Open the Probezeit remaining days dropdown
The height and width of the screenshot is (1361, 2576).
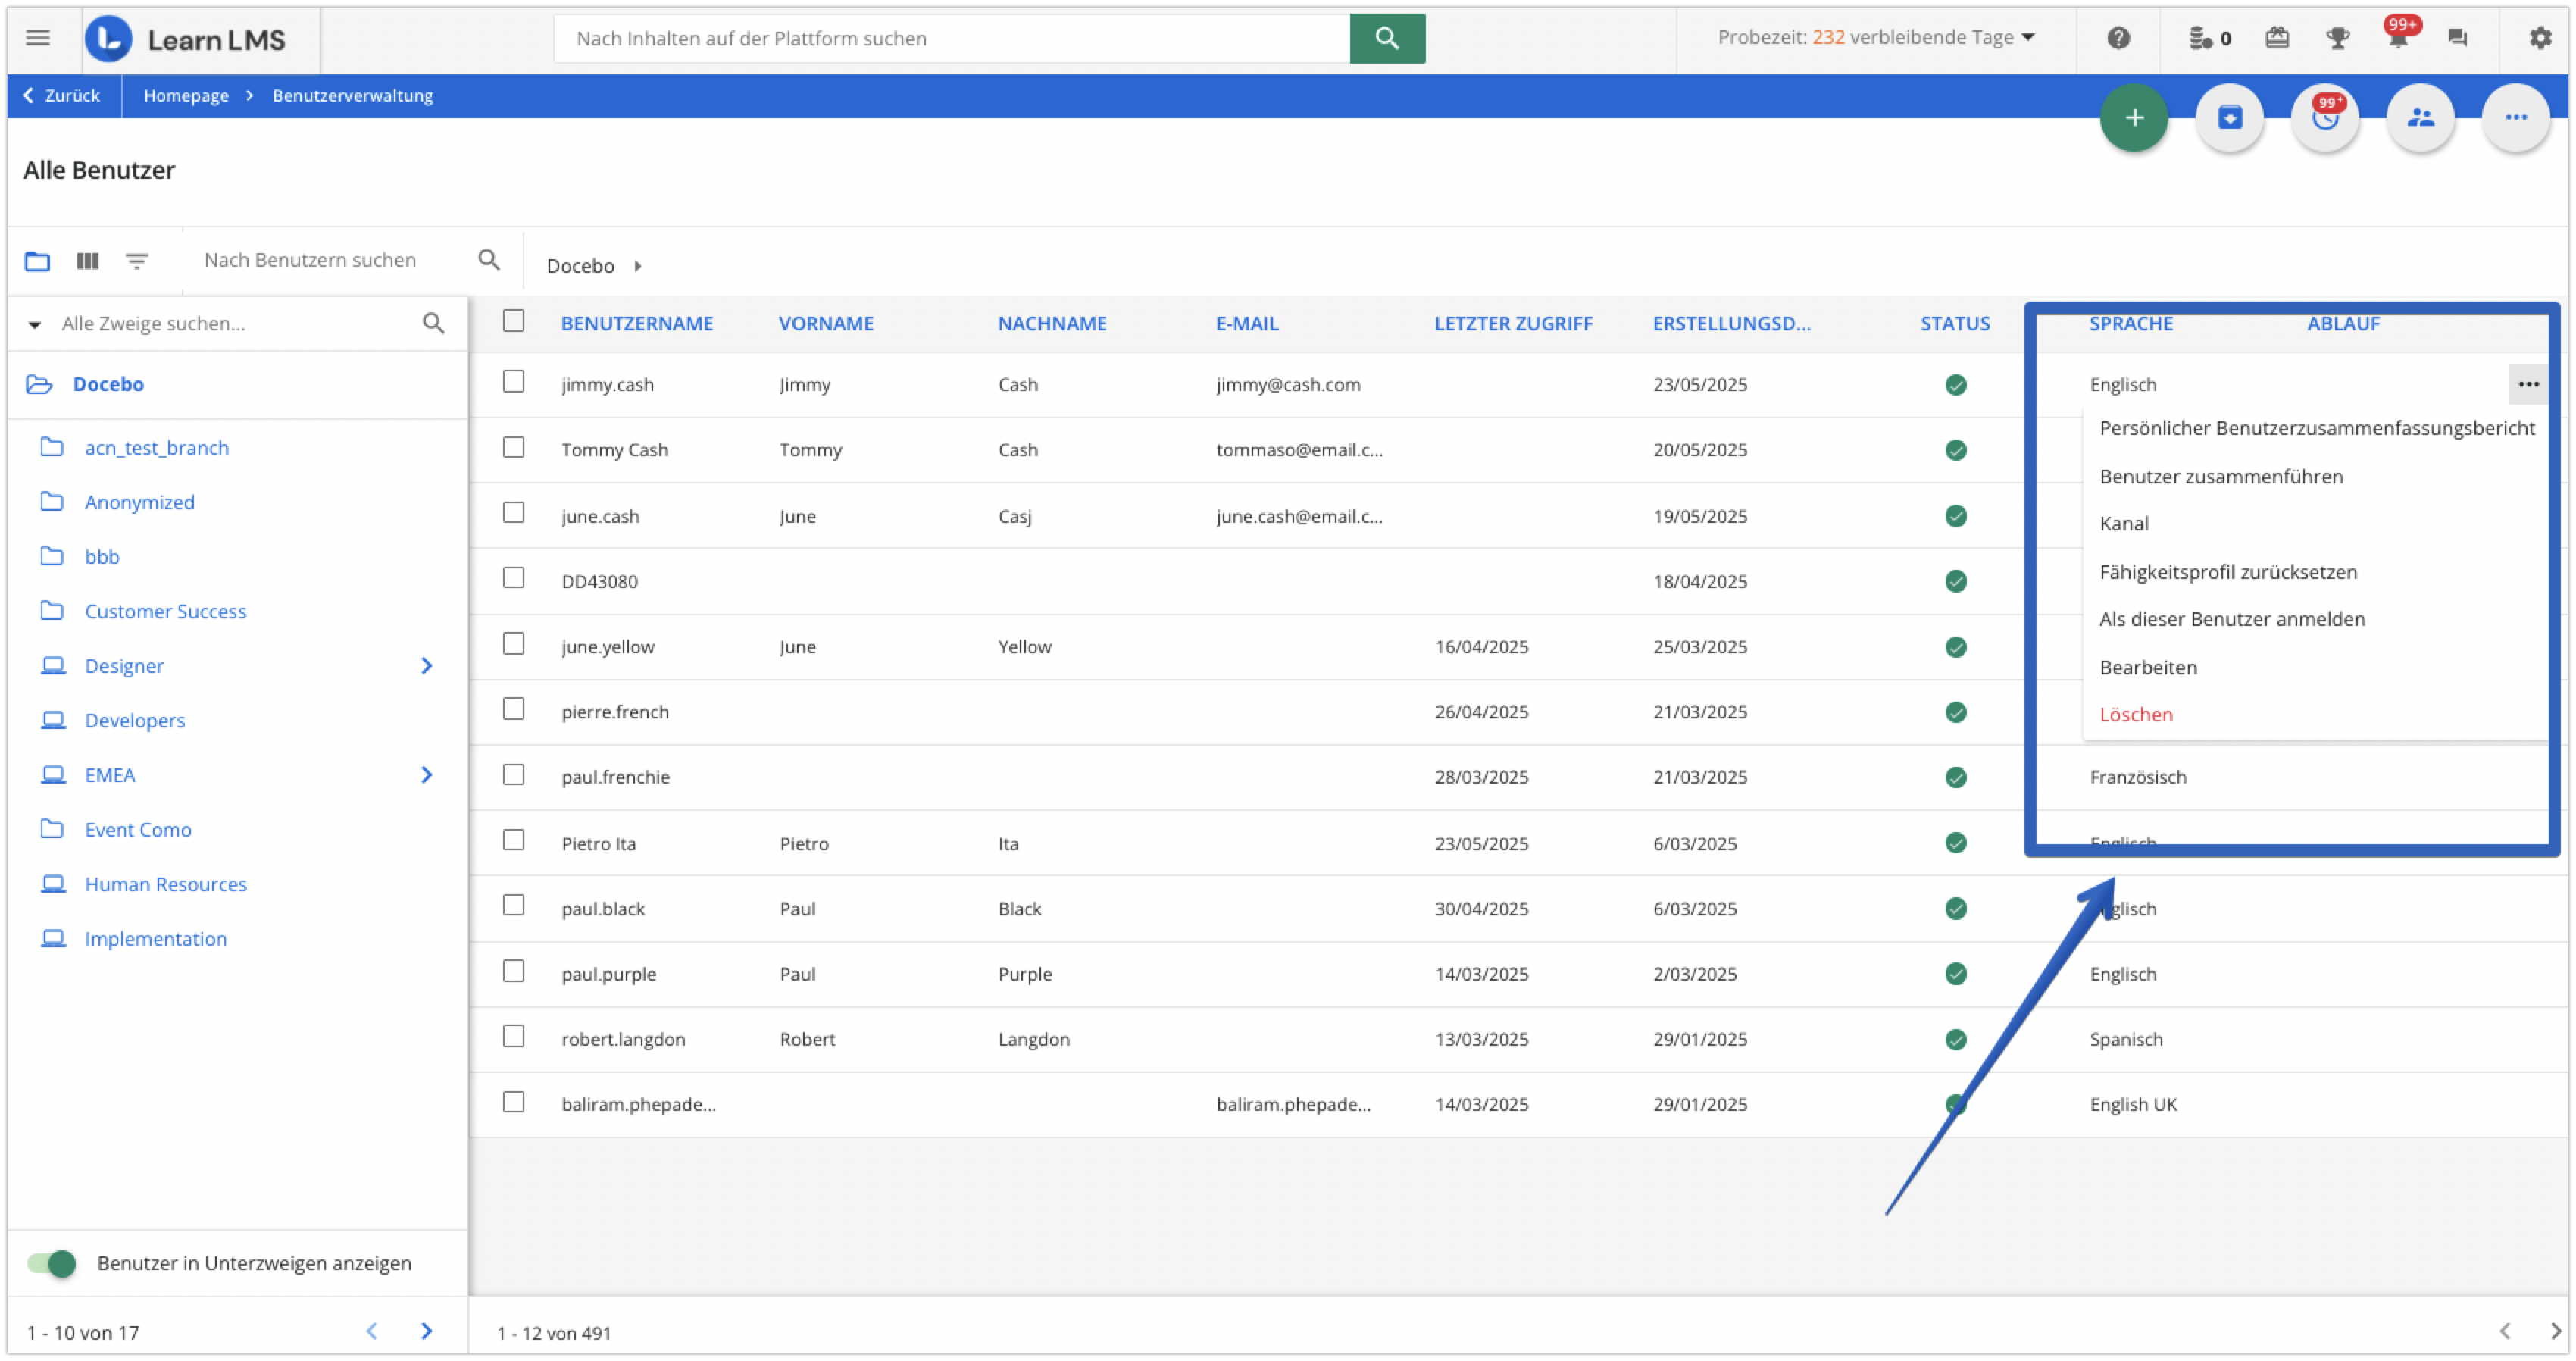pos(1876,38)
